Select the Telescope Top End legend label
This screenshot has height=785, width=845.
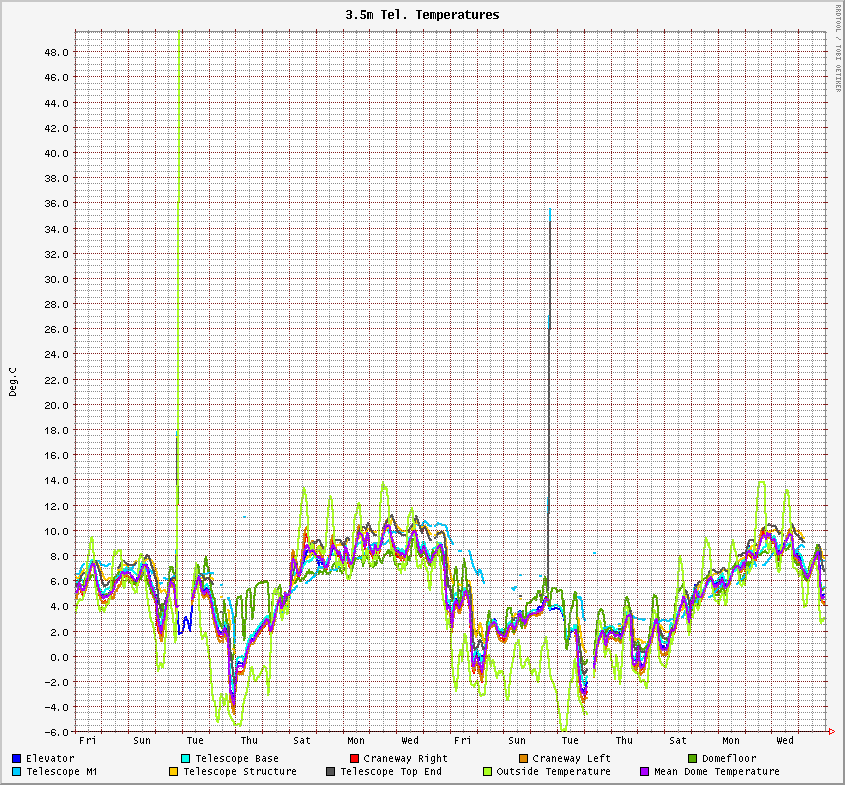coord(390,772)
